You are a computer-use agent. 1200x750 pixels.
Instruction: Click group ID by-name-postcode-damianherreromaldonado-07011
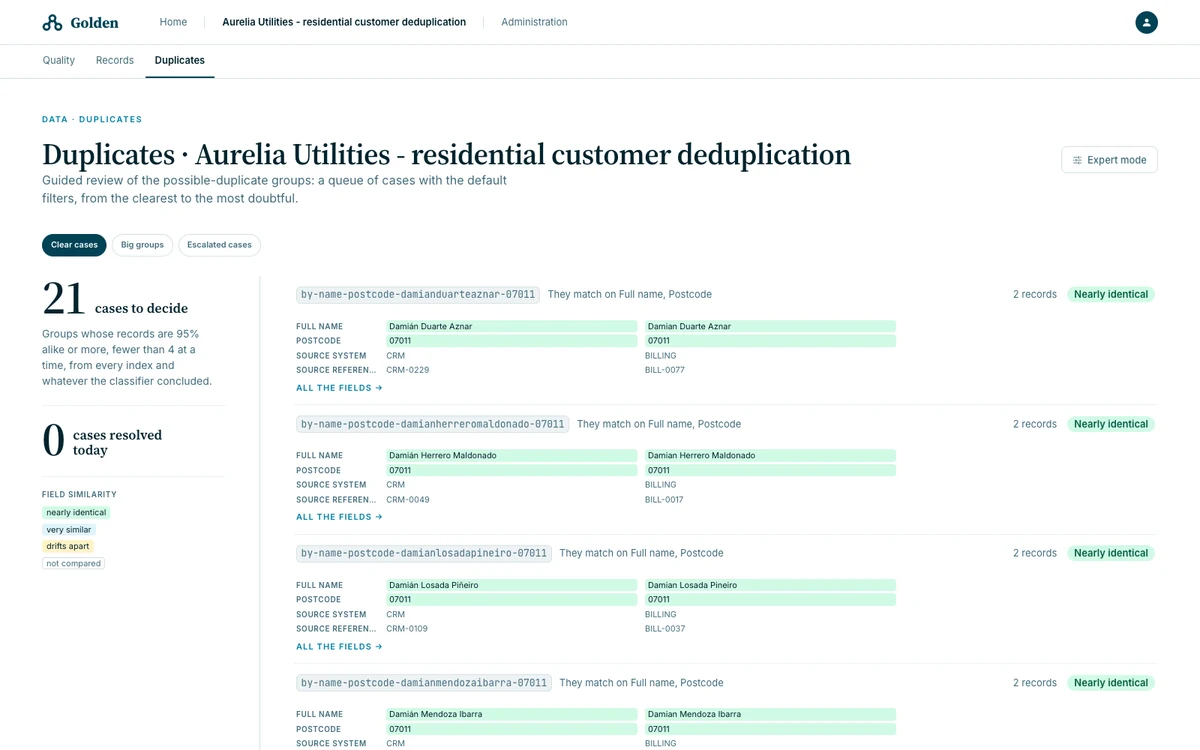[433, 424]
